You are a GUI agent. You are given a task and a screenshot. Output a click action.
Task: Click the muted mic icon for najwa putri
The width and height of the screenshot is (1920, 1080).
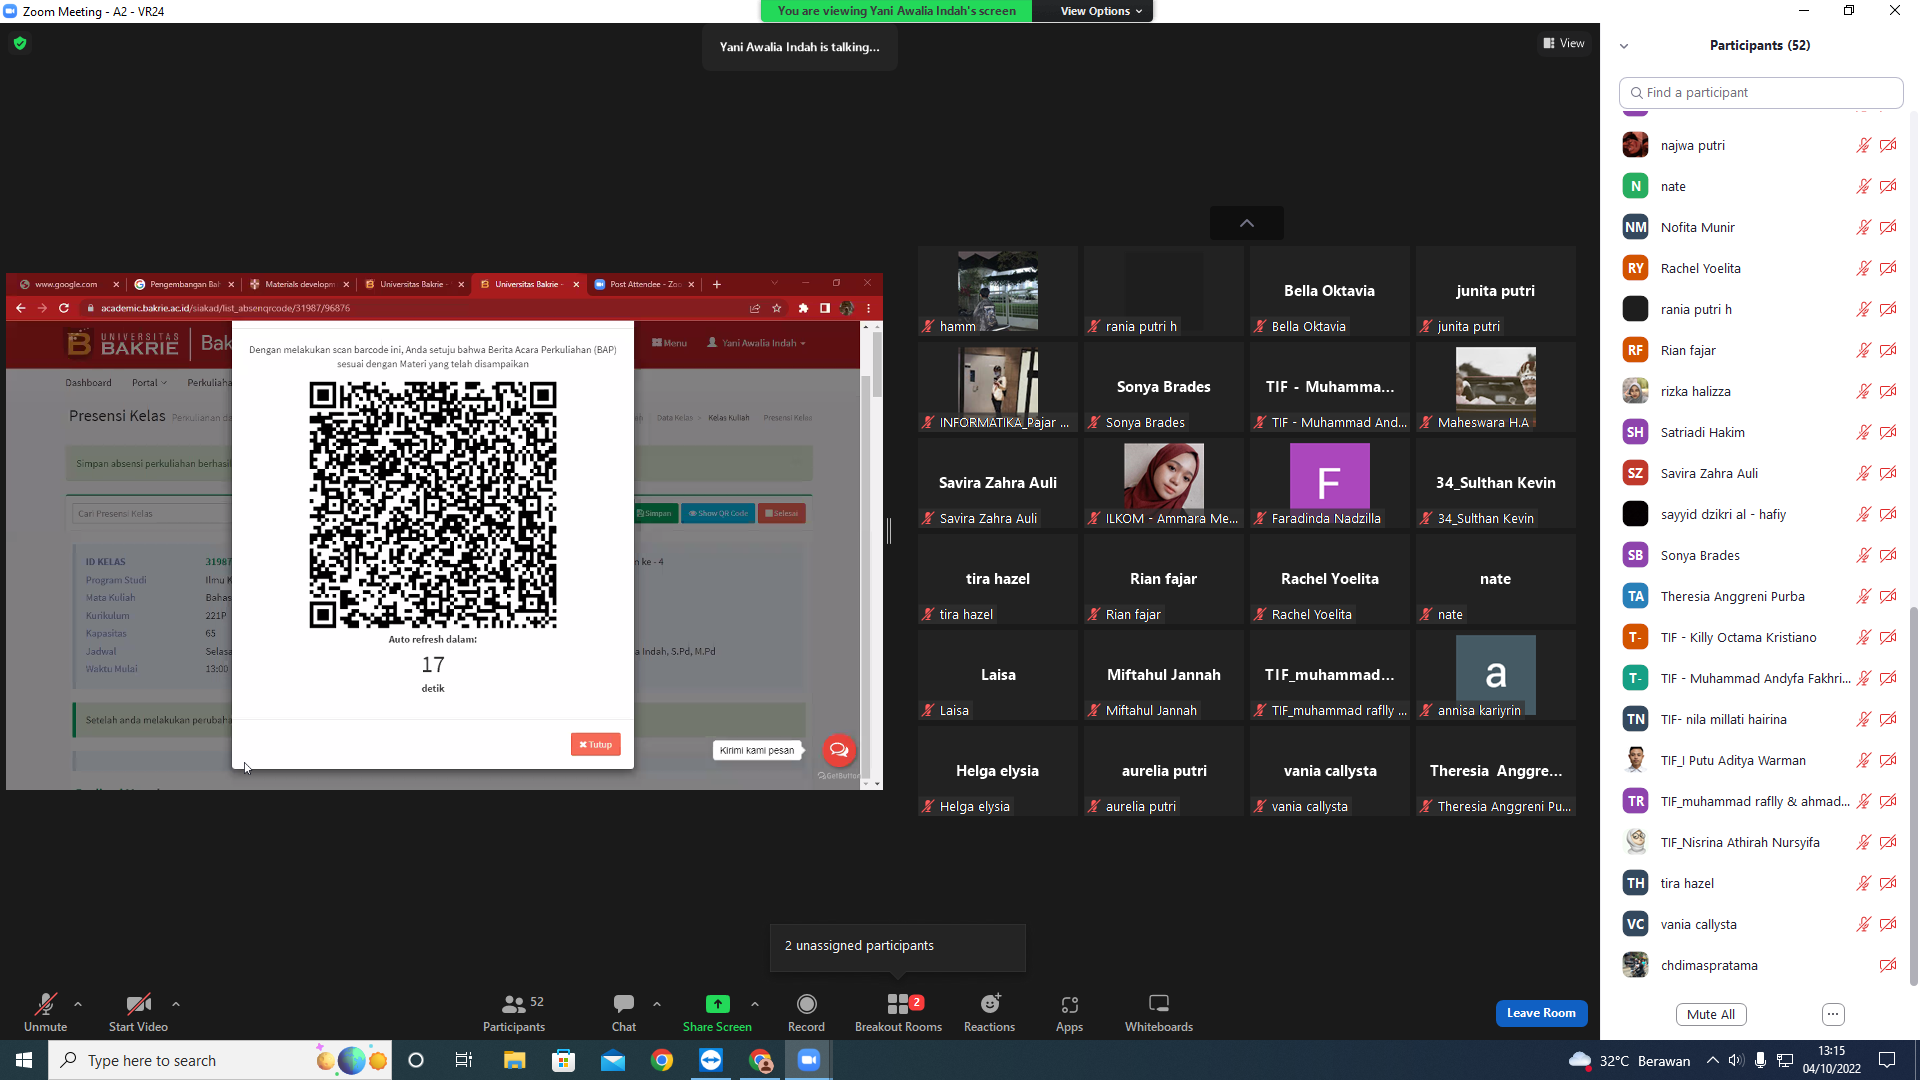point(1863,145)
